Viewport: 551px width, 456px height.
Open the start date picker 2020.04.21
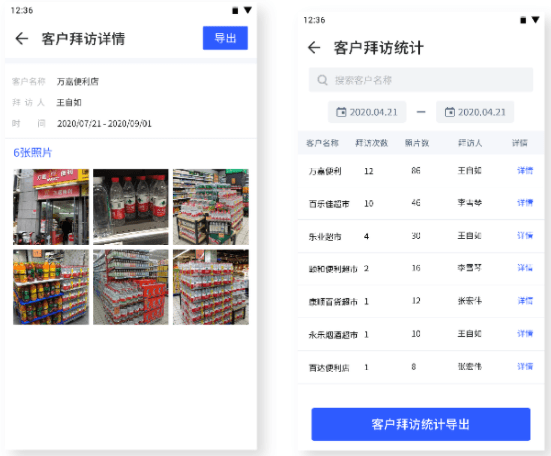click(367, 112)
